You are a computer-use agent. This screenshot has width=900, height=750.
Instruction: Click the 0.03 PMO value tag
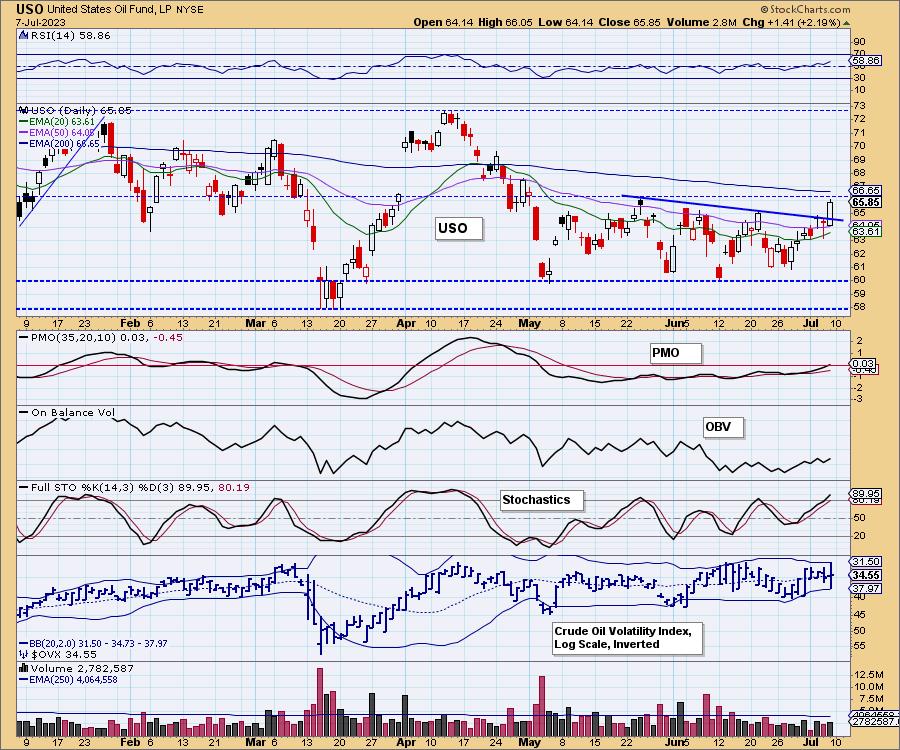(863, 363)
